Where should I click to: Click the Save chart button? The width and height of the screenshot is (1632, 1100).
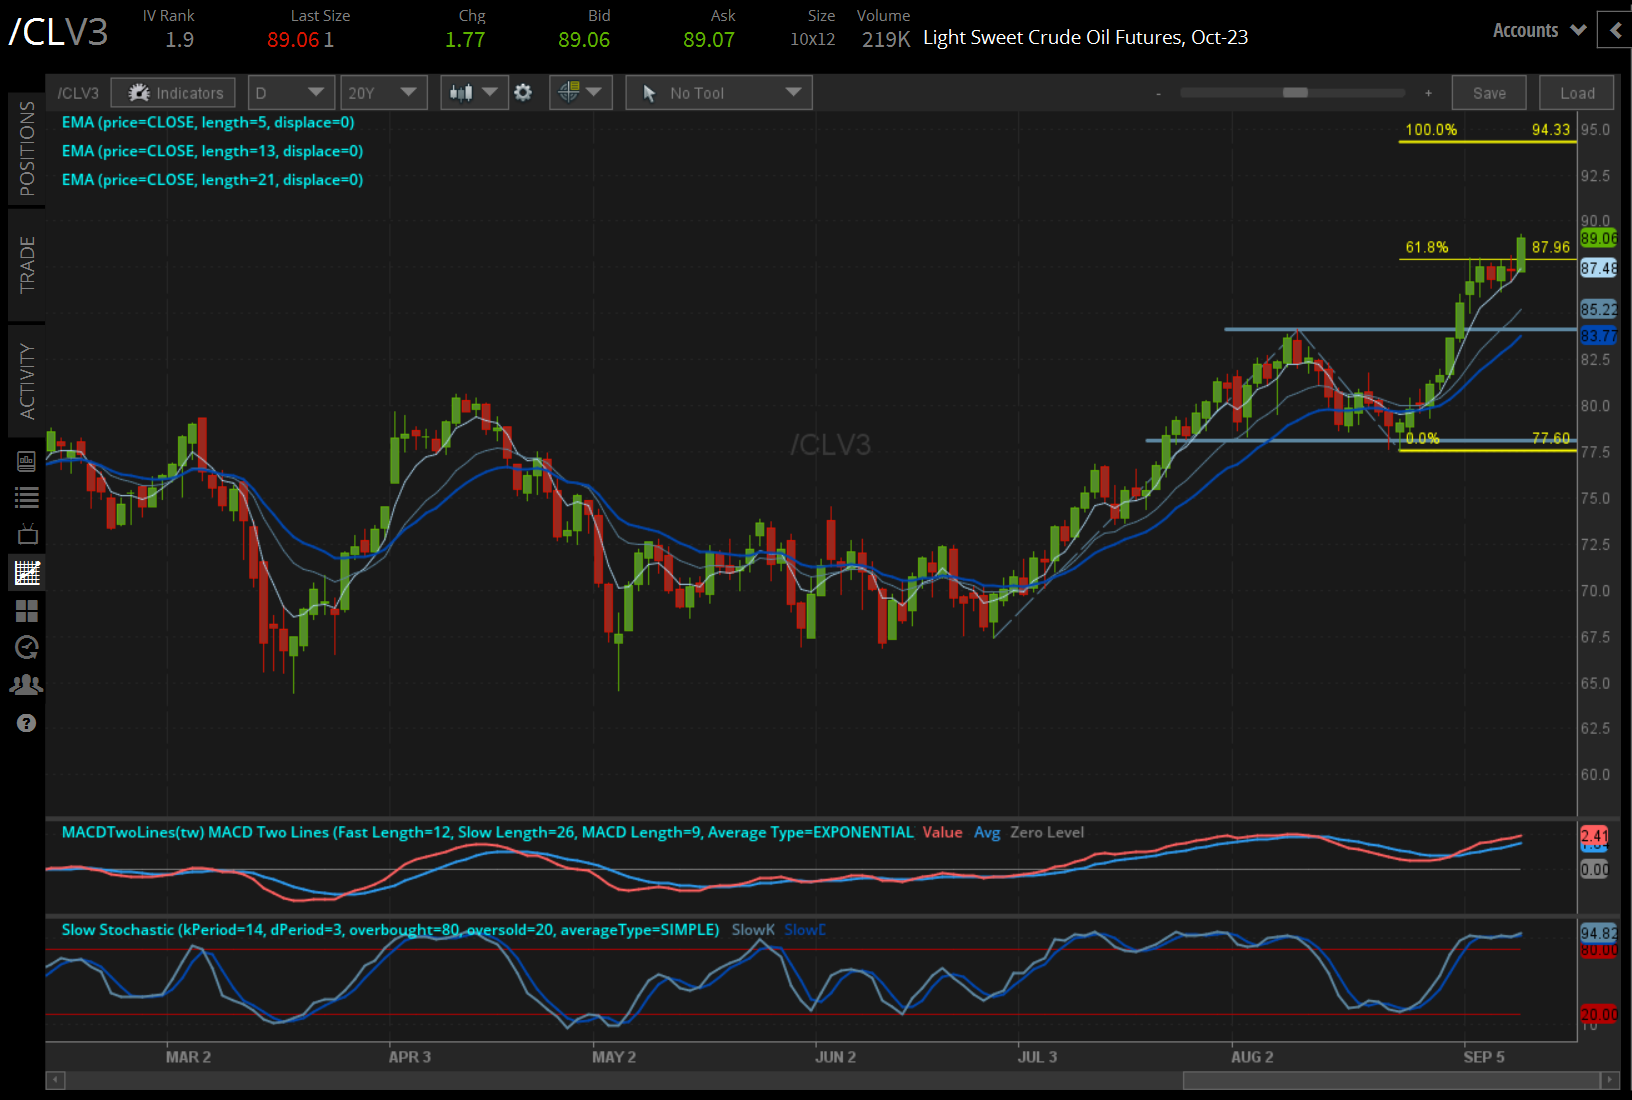click(x=1488, y=92)
